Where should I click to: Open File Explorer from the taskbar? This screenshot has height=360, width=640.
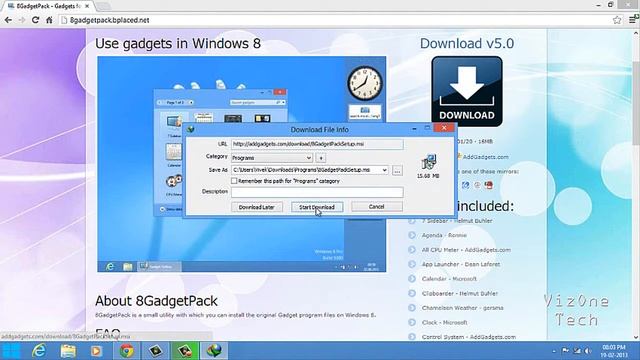point(68,351)
